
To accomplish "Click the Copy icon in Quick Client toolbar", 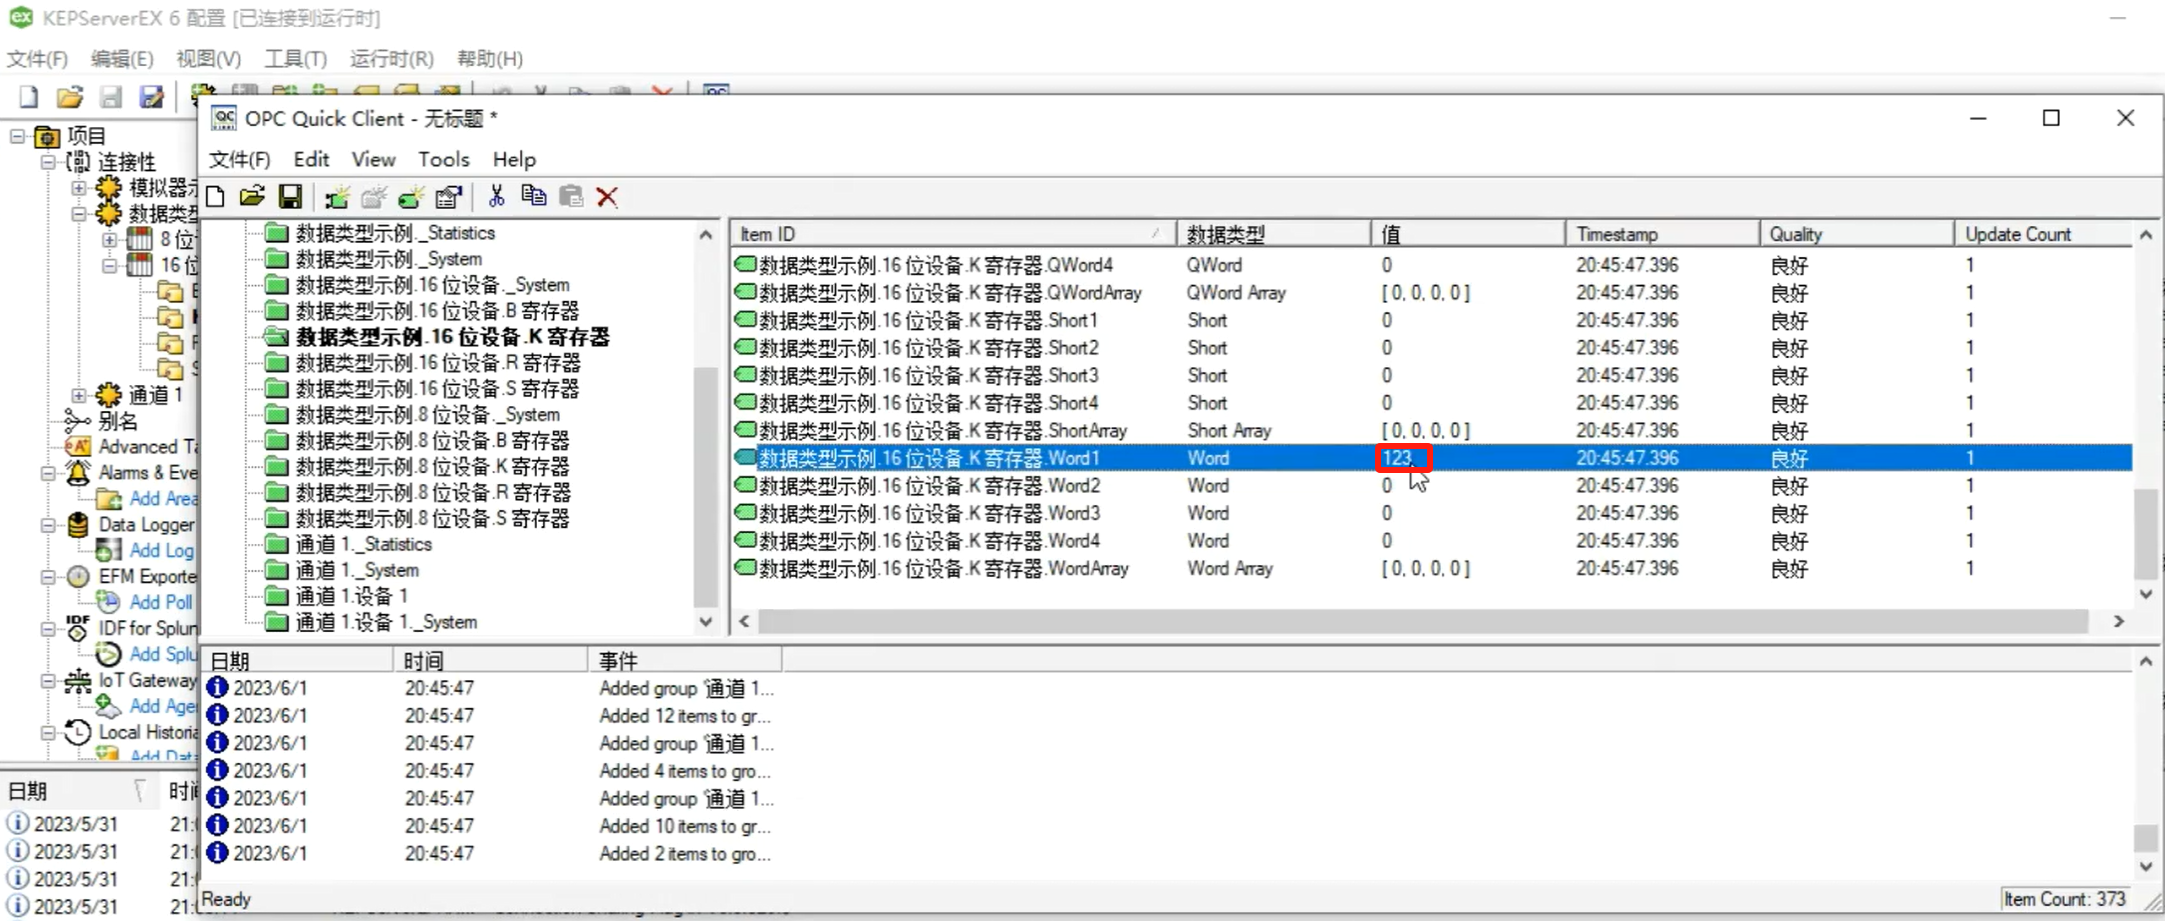I will tap(533, 197).
